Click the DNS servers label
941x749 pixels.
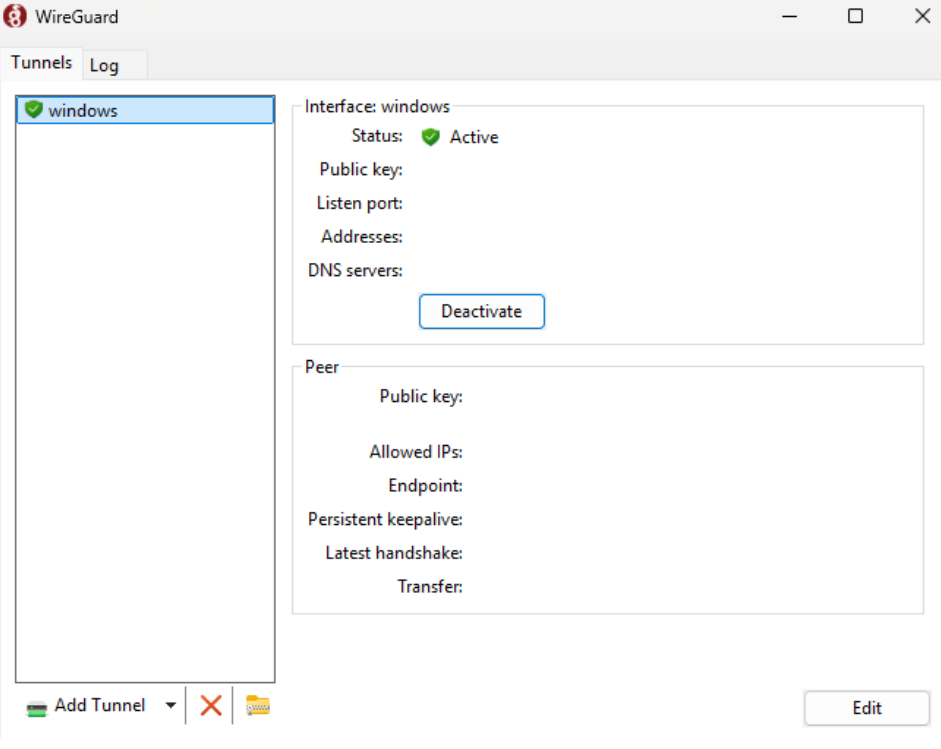pyautogui.click(x=355, y=271)
